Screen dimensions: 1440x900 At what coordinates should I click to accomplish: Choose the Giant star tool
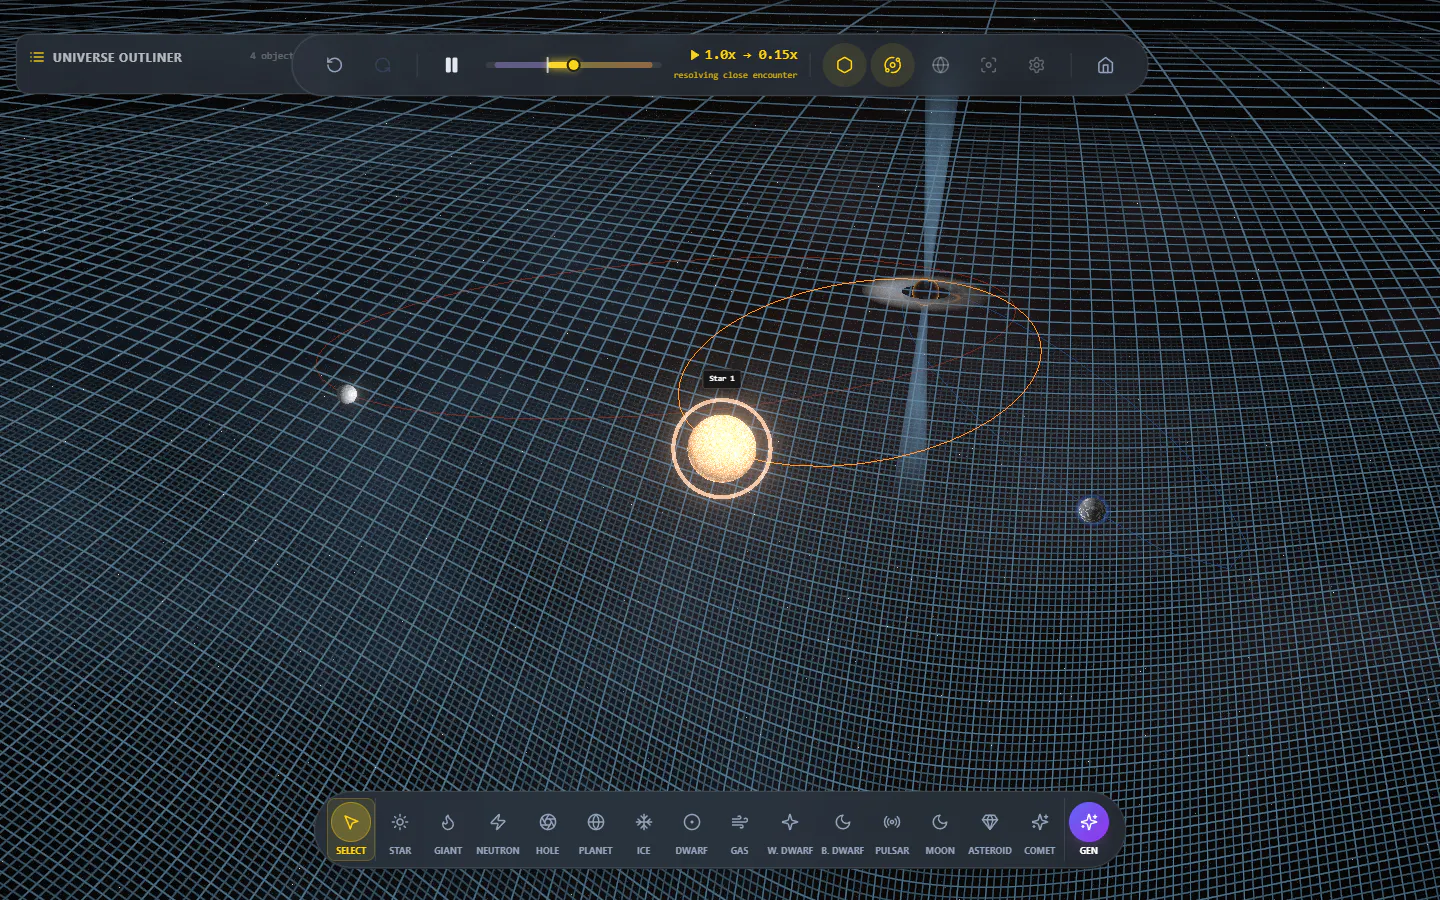448,830
